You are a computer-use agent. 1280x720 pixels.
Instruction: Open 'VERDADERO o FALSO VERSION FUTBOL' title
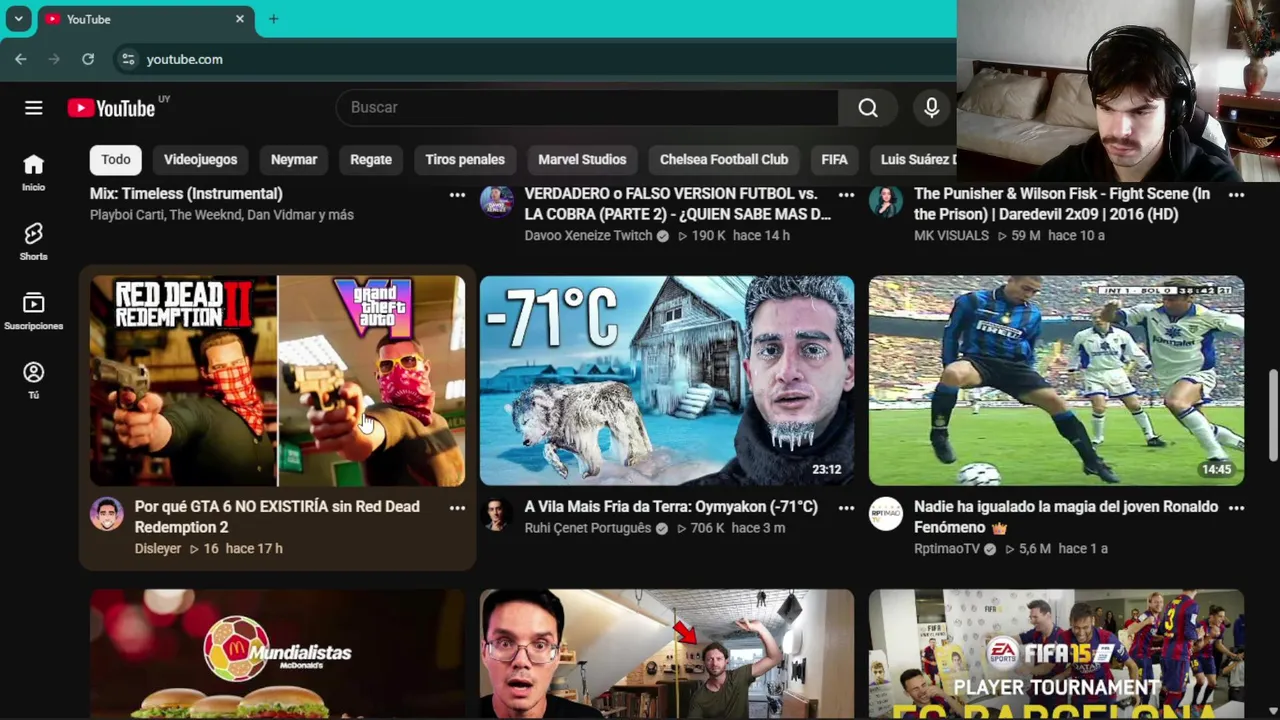[x=678, y=204]
